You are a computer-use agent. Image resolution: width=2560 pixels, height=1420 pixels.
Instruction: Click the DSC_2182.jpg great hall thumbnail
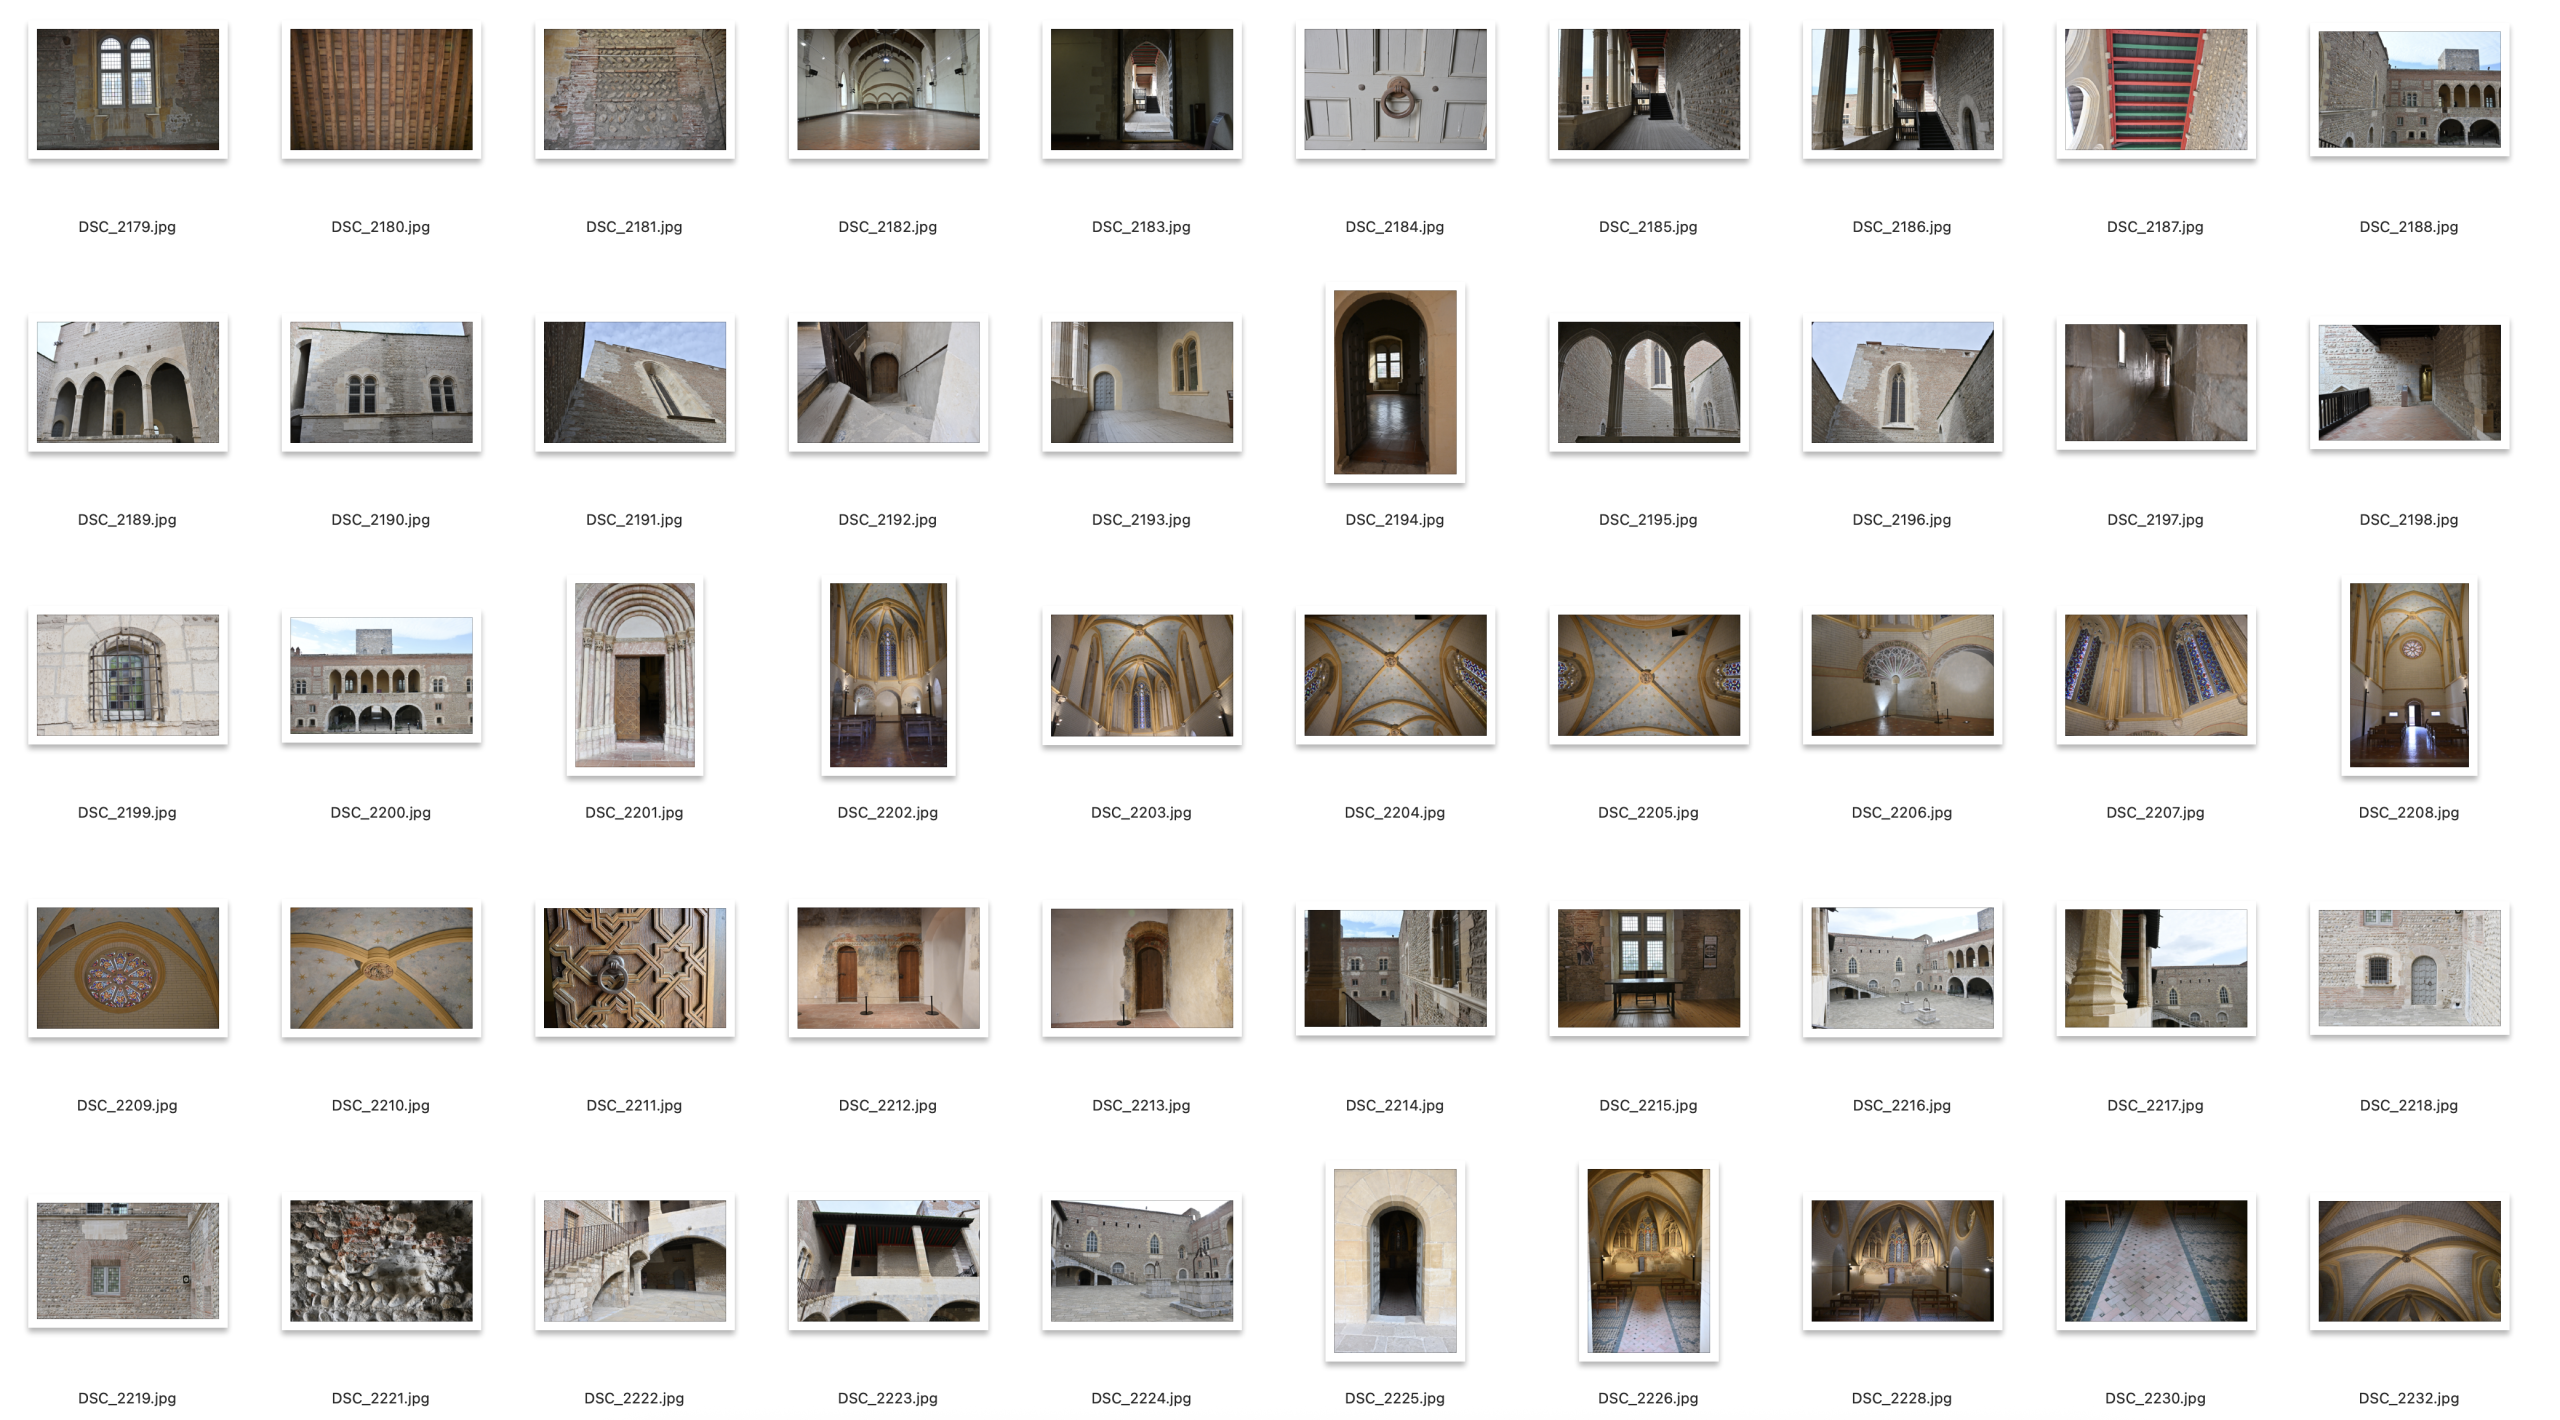coord(888,89)
